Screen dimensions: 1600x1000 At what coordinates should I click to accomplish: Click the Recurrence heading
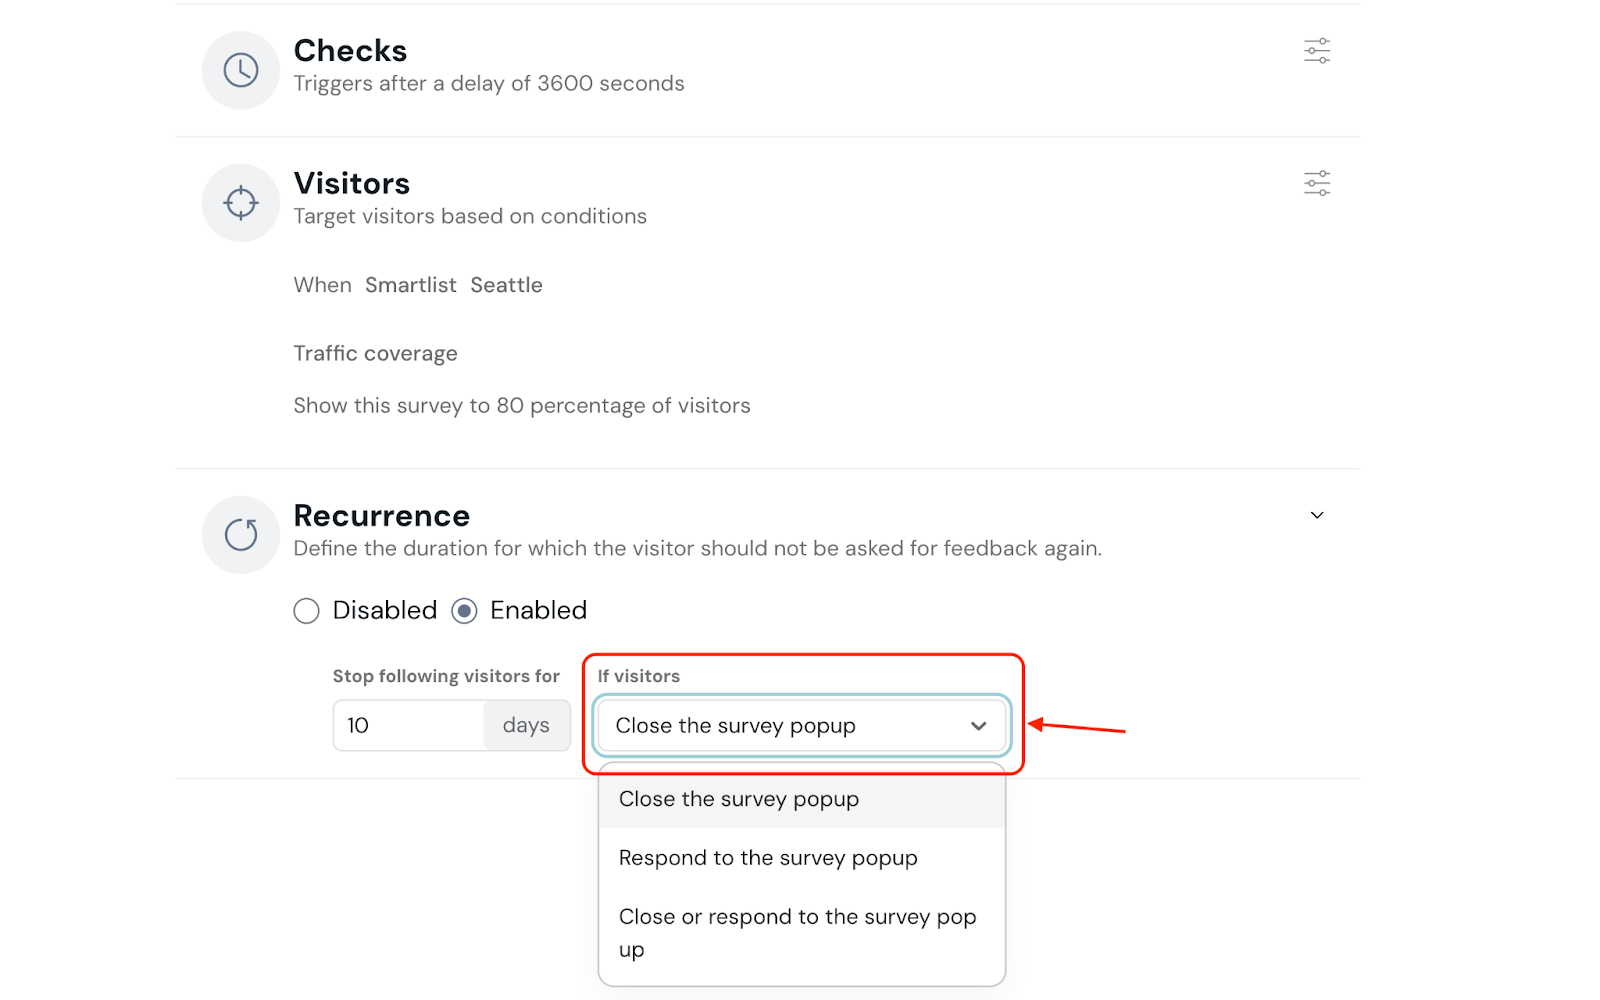tap(382, 516)
